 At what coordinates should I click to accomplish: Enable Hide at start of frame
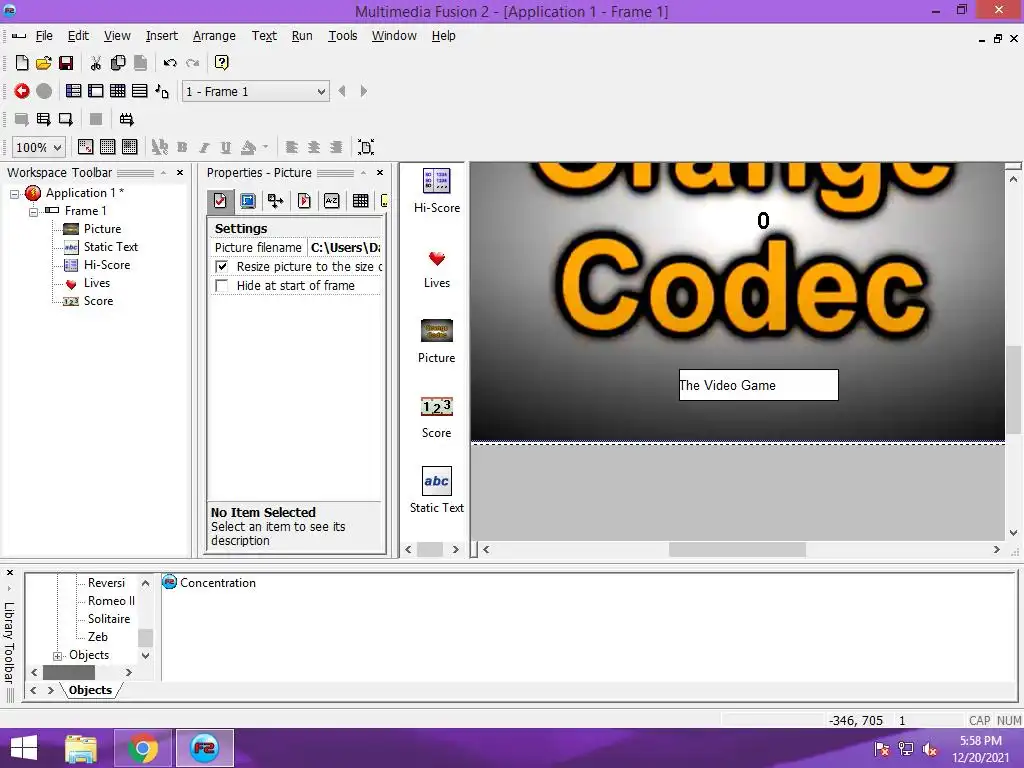point(222,285)
